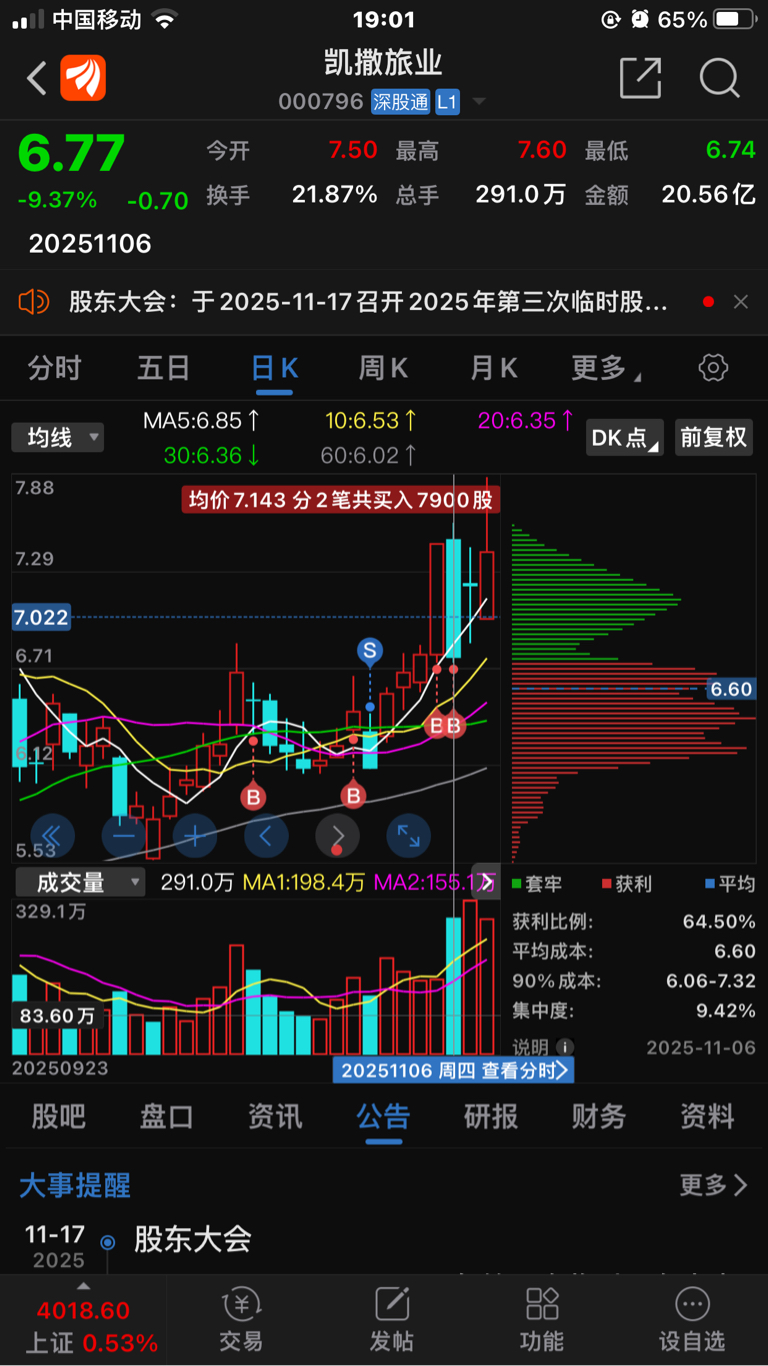Tap the 集中度 9.42% row
This screenshot has width=768, height=1366.
634,1011
